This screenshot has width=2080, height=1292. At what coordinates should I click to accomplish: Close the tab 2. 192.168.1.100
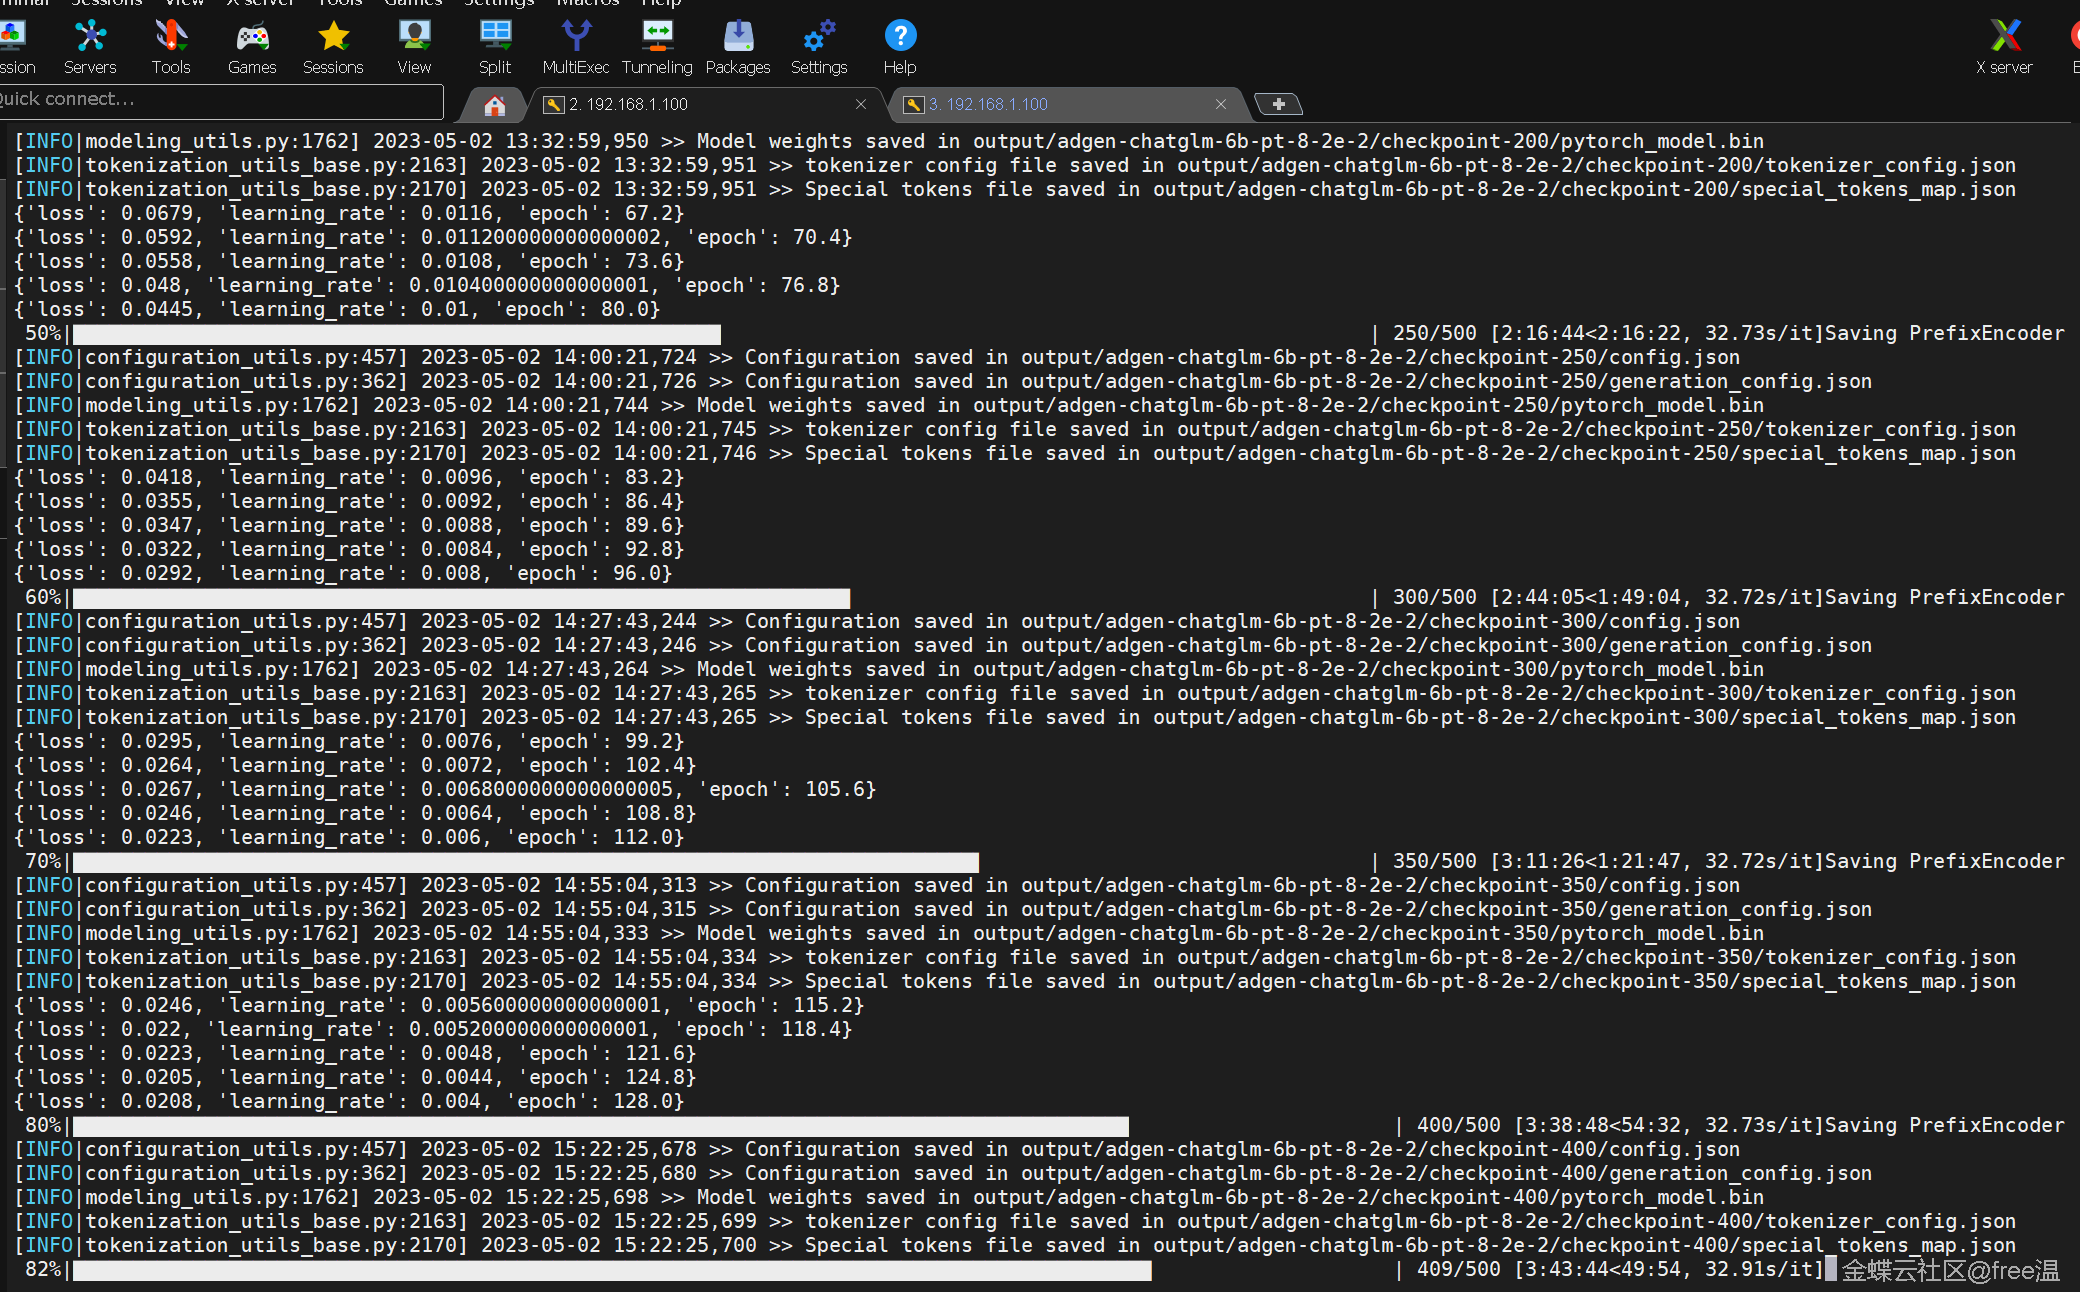coord(861,105)
